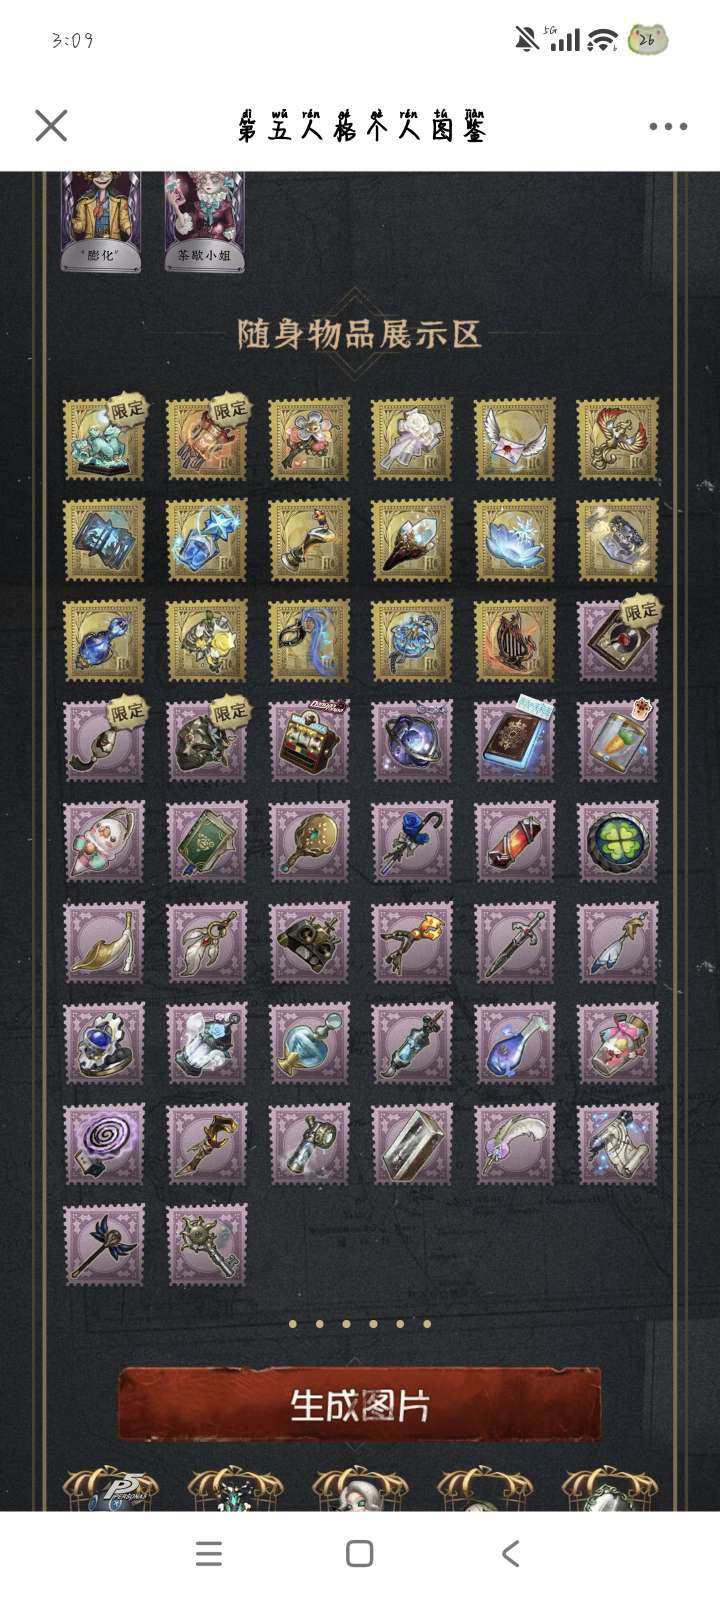Select the hand mirror accessory stamp
Image resolution: width=720 pixels, height=1600 pixels.
point(309,841)
